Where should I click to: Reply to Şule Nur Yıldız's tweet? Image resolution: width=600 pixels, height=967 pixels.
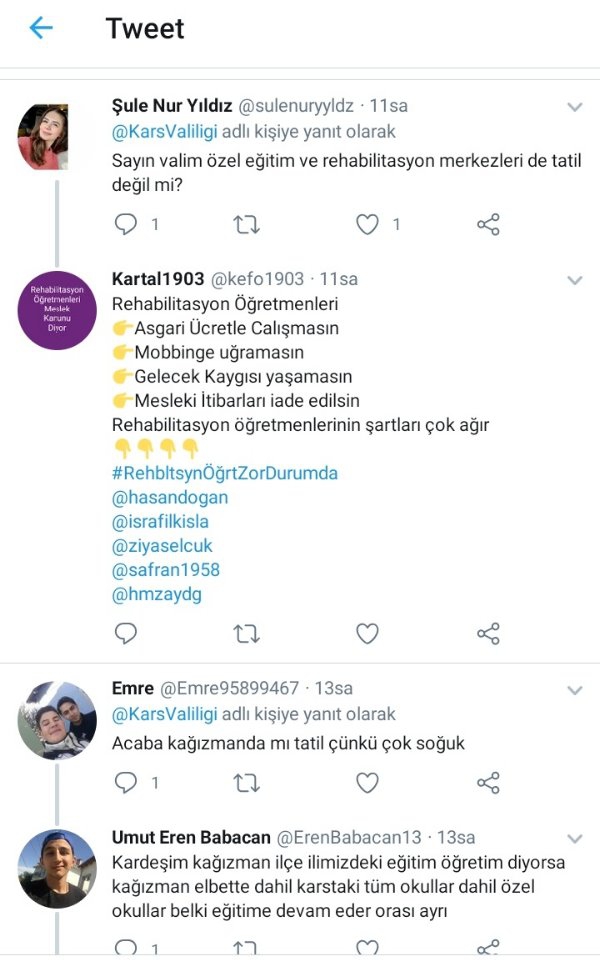pos(126,224)
